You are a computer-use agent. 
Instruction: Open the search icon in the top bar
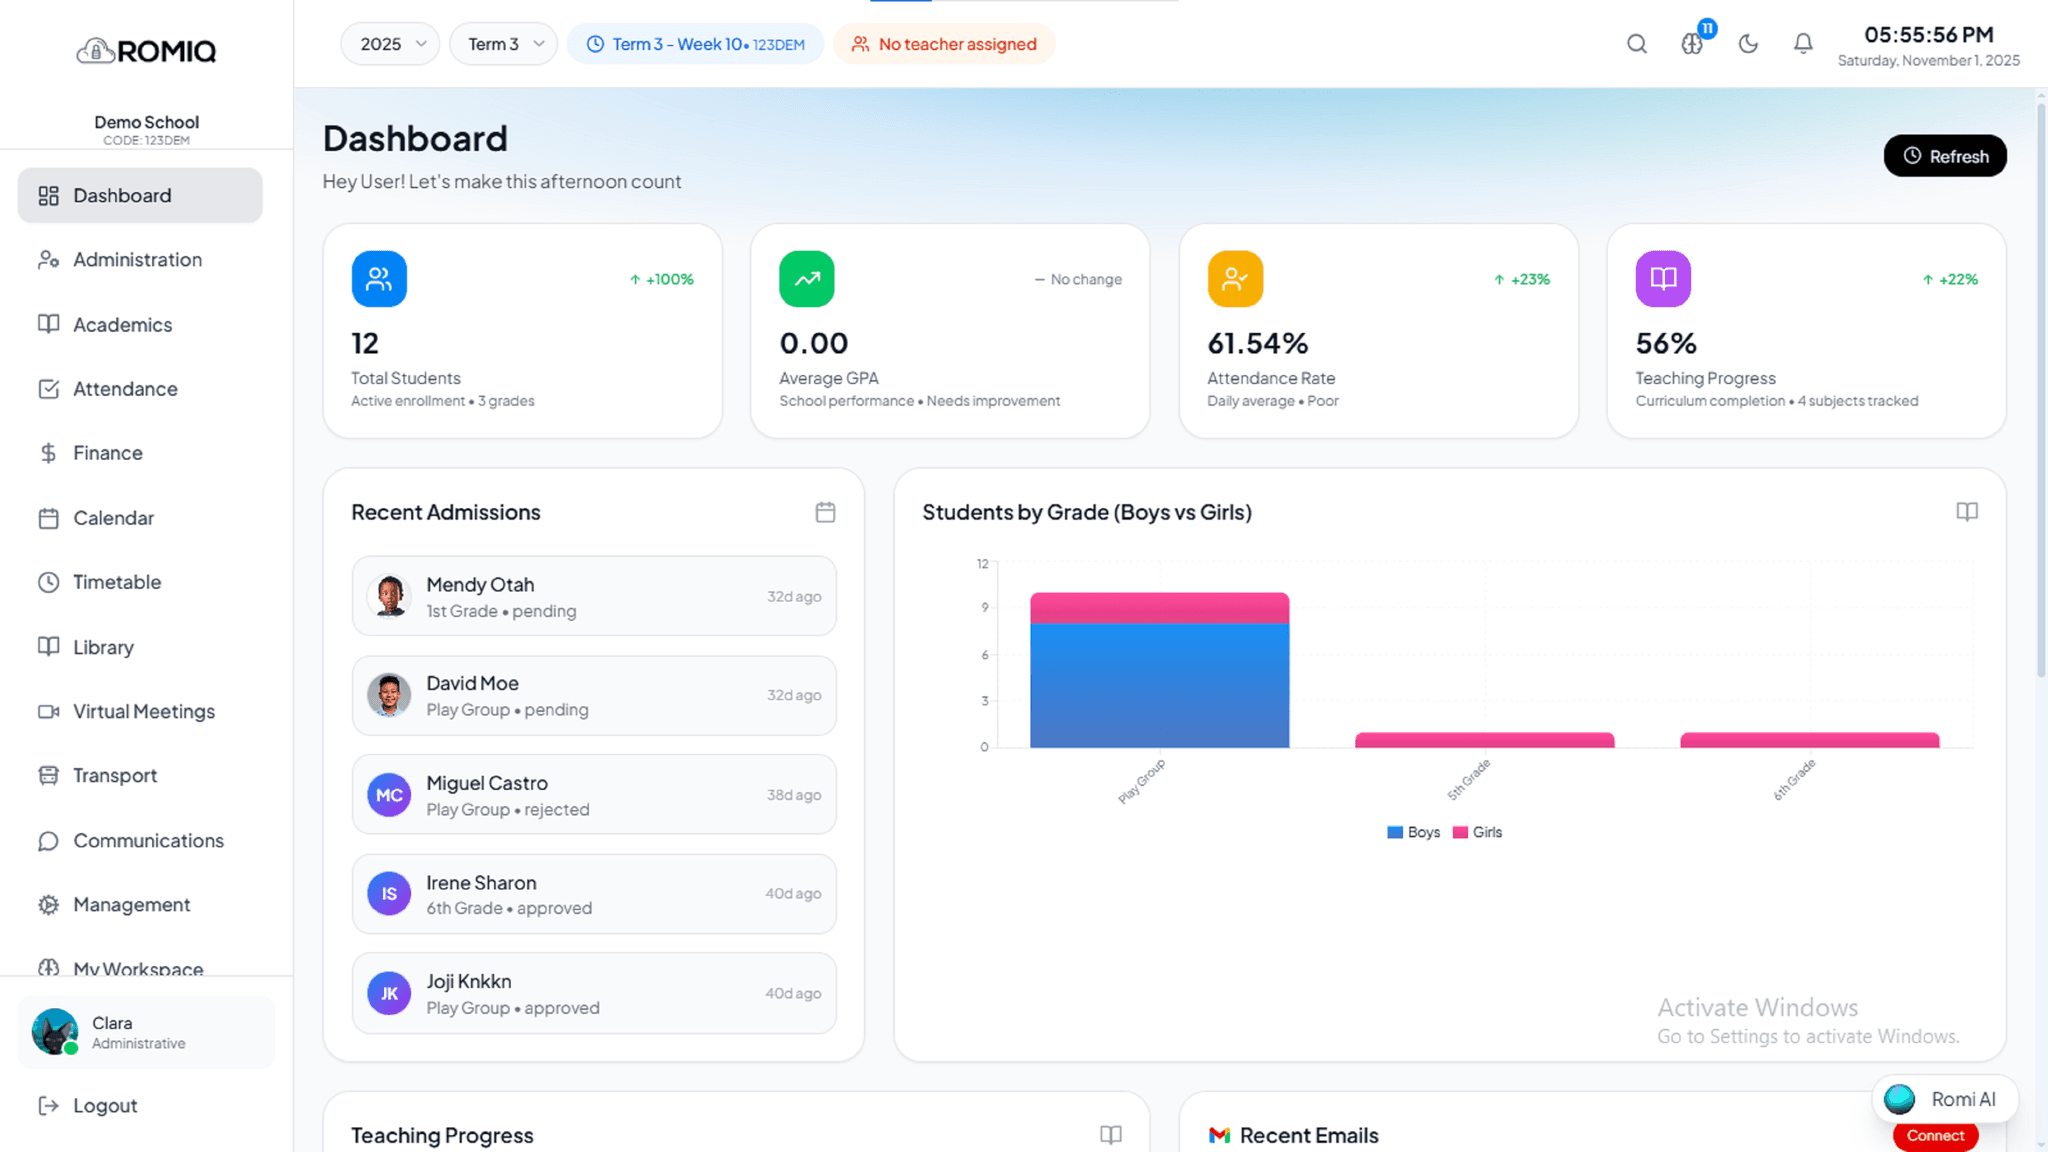pos(1636,43)
